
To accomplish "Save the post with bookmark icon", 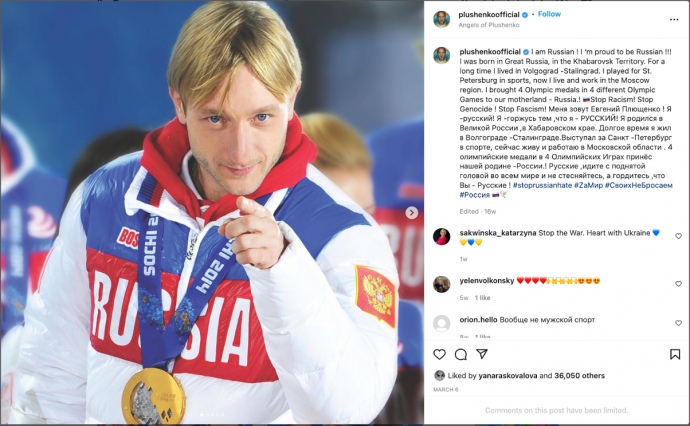I will pos(675,354).
